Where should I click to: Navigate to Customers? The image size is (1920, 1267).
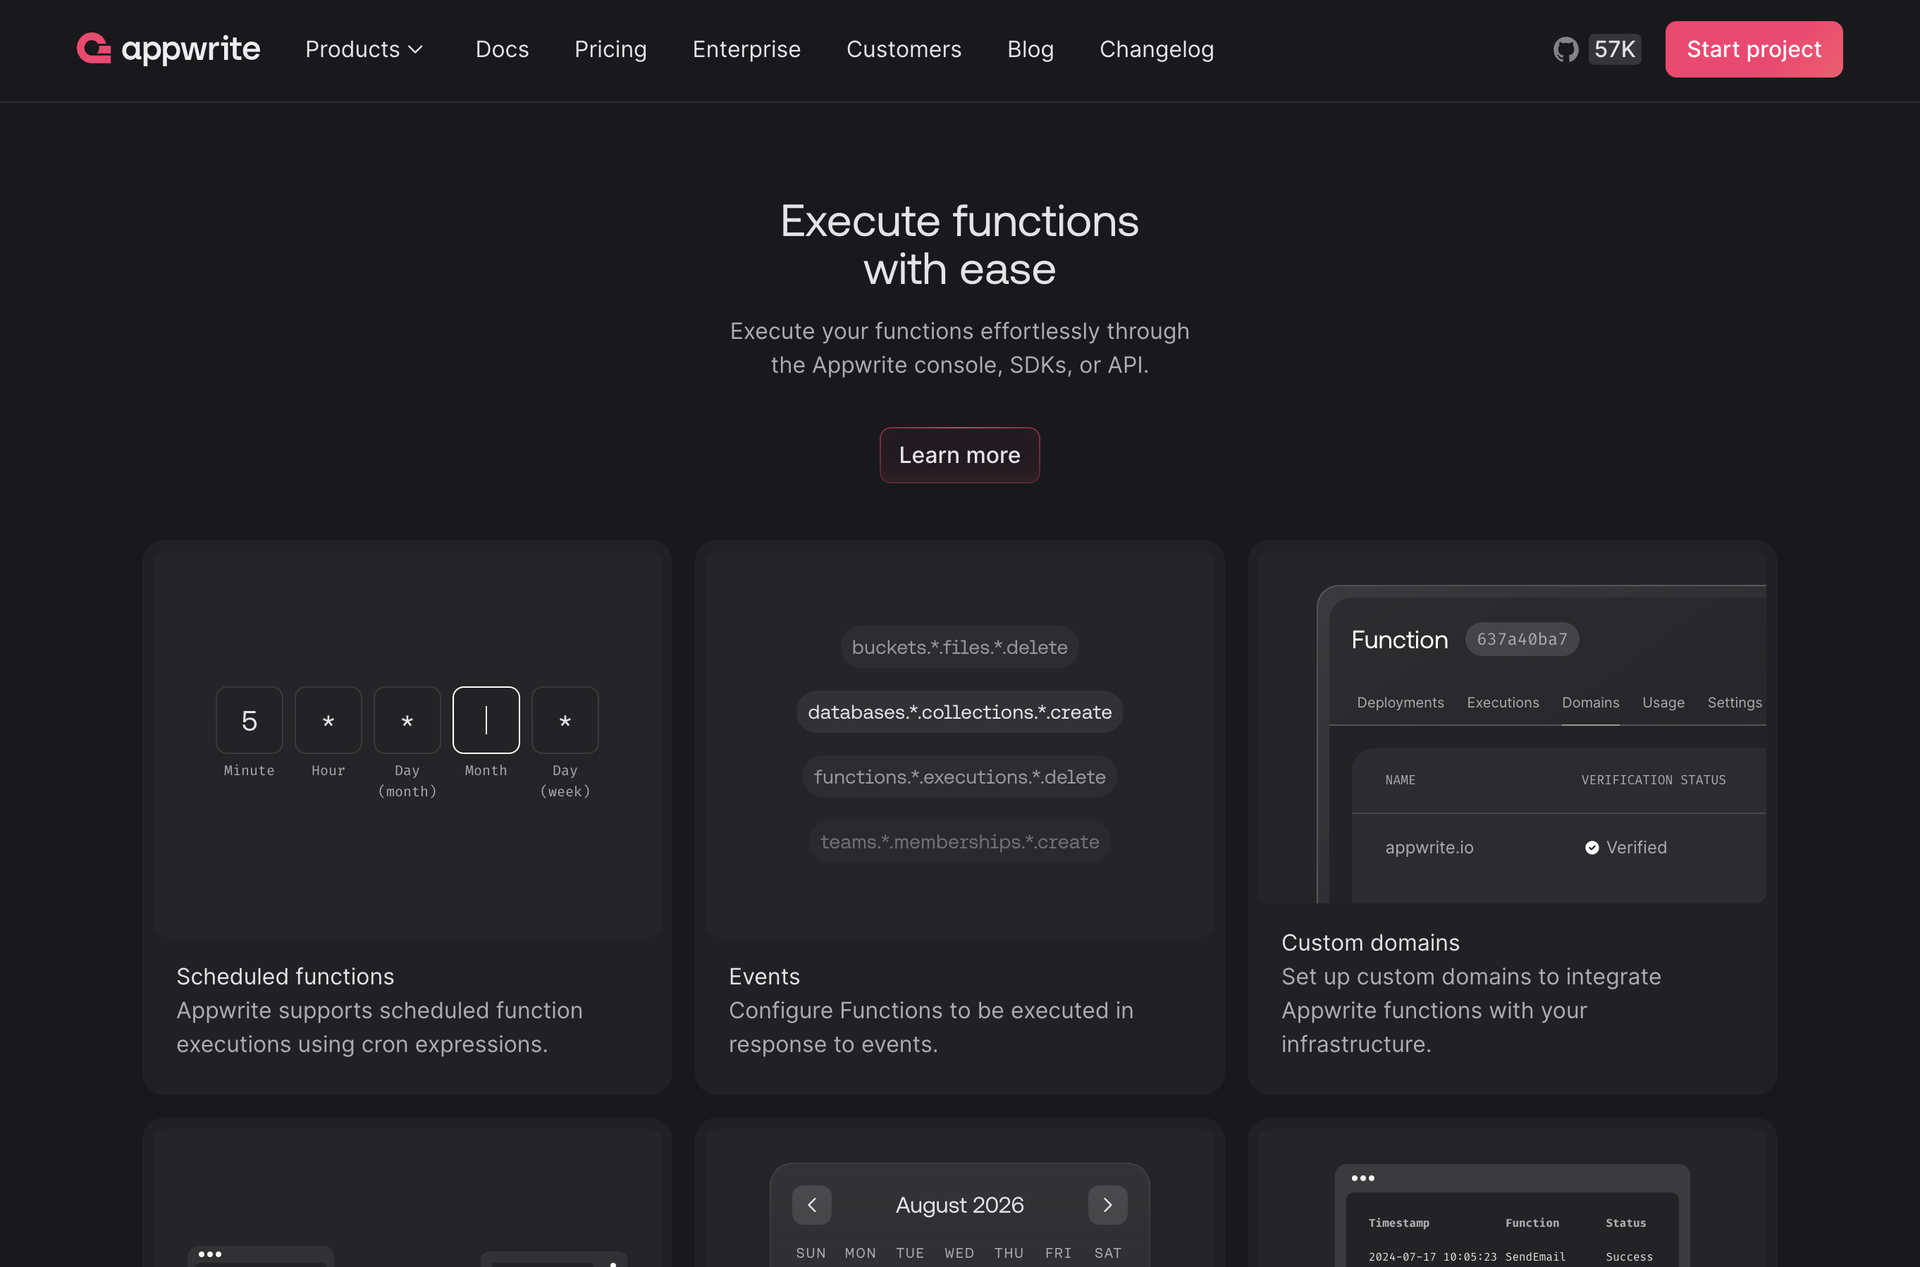pyautogui.click(x=904, y=49)
